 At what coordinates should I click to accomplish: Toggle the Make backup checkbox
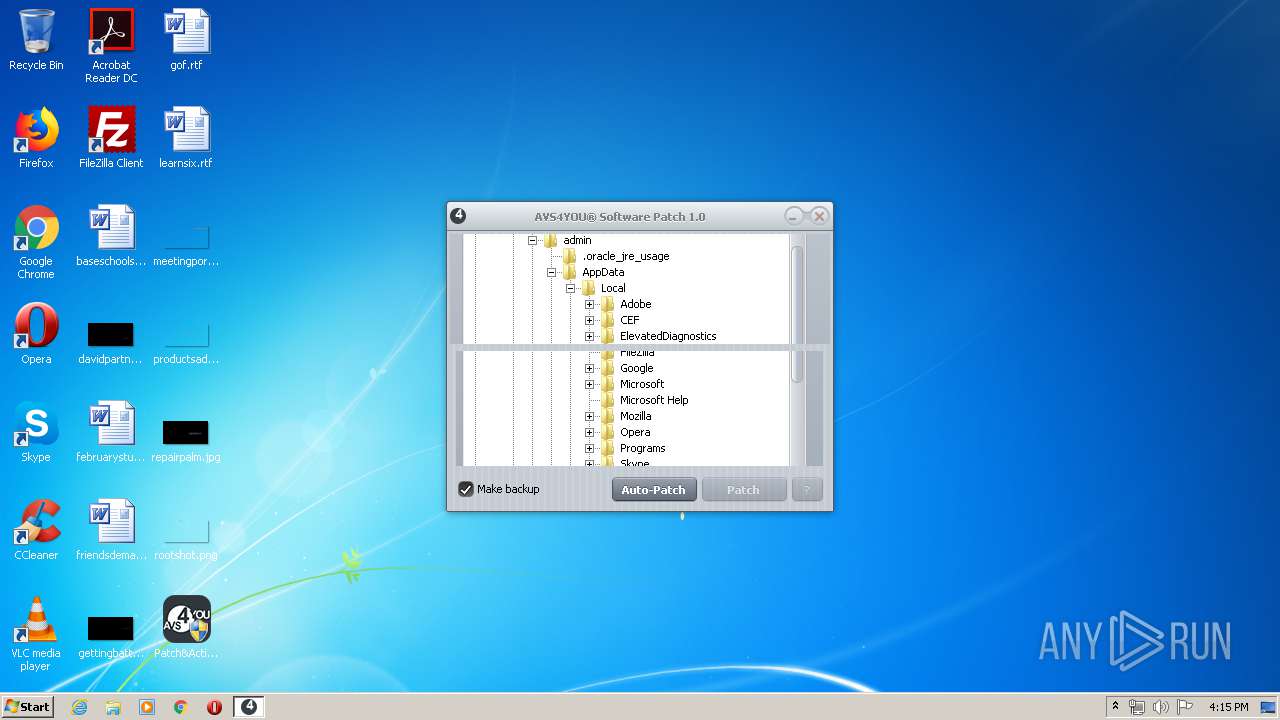coord(465,489)
